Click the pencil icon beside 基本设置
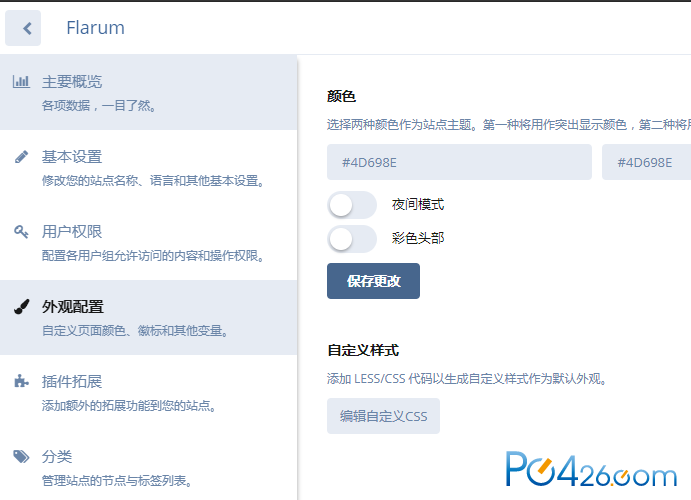 click(x=21, y=157)
